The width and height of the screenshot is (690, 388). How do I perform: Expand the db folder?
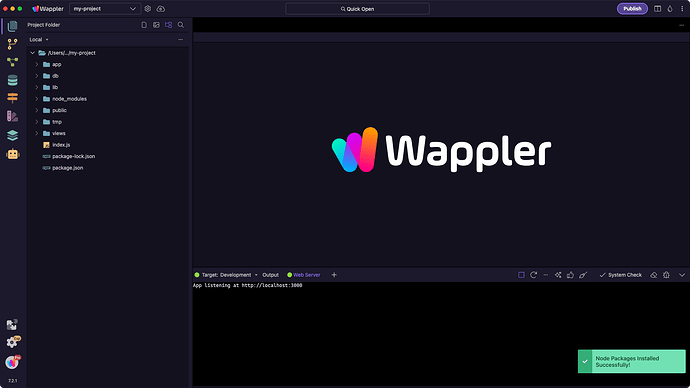pos(37,76)
